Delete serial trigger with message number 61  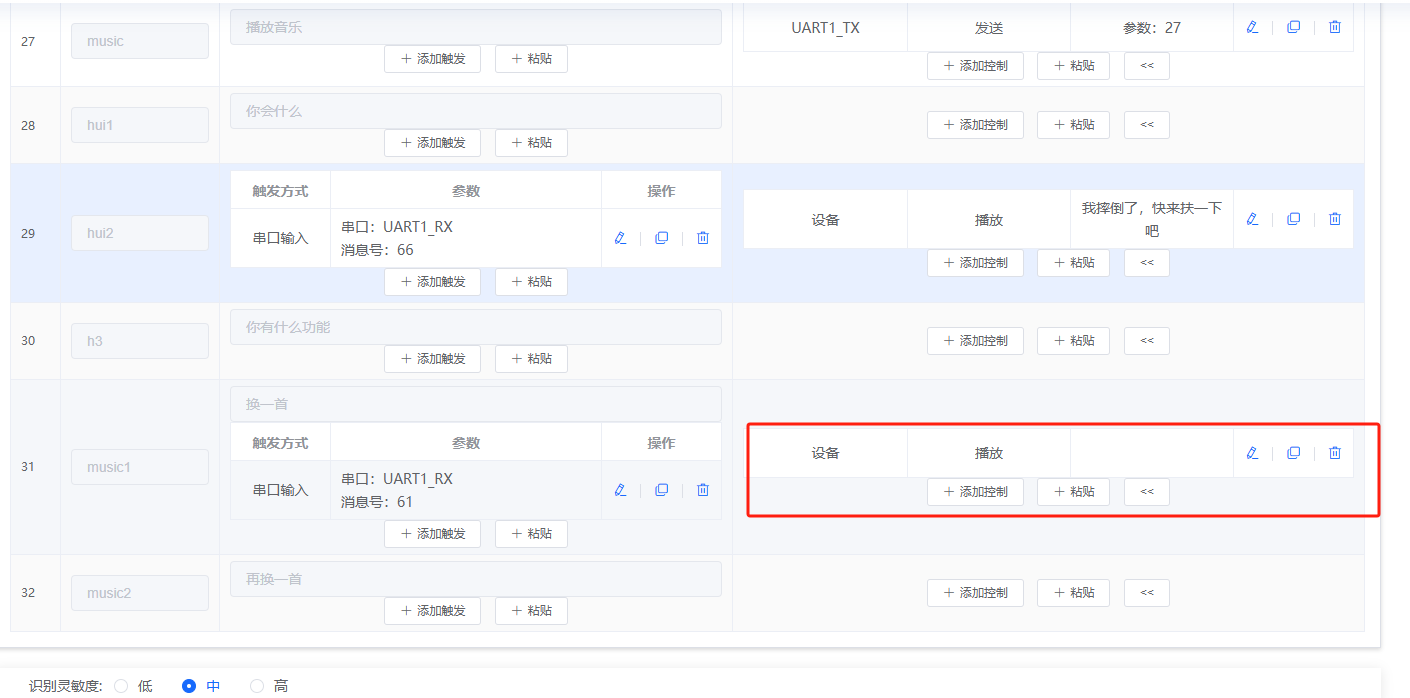702,490
